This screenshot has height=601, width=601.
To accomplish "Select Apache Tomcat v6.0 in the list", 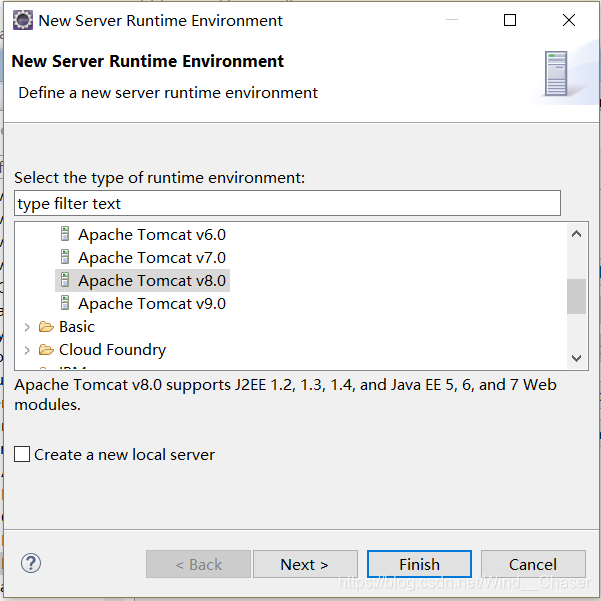I will coord(152,235).
